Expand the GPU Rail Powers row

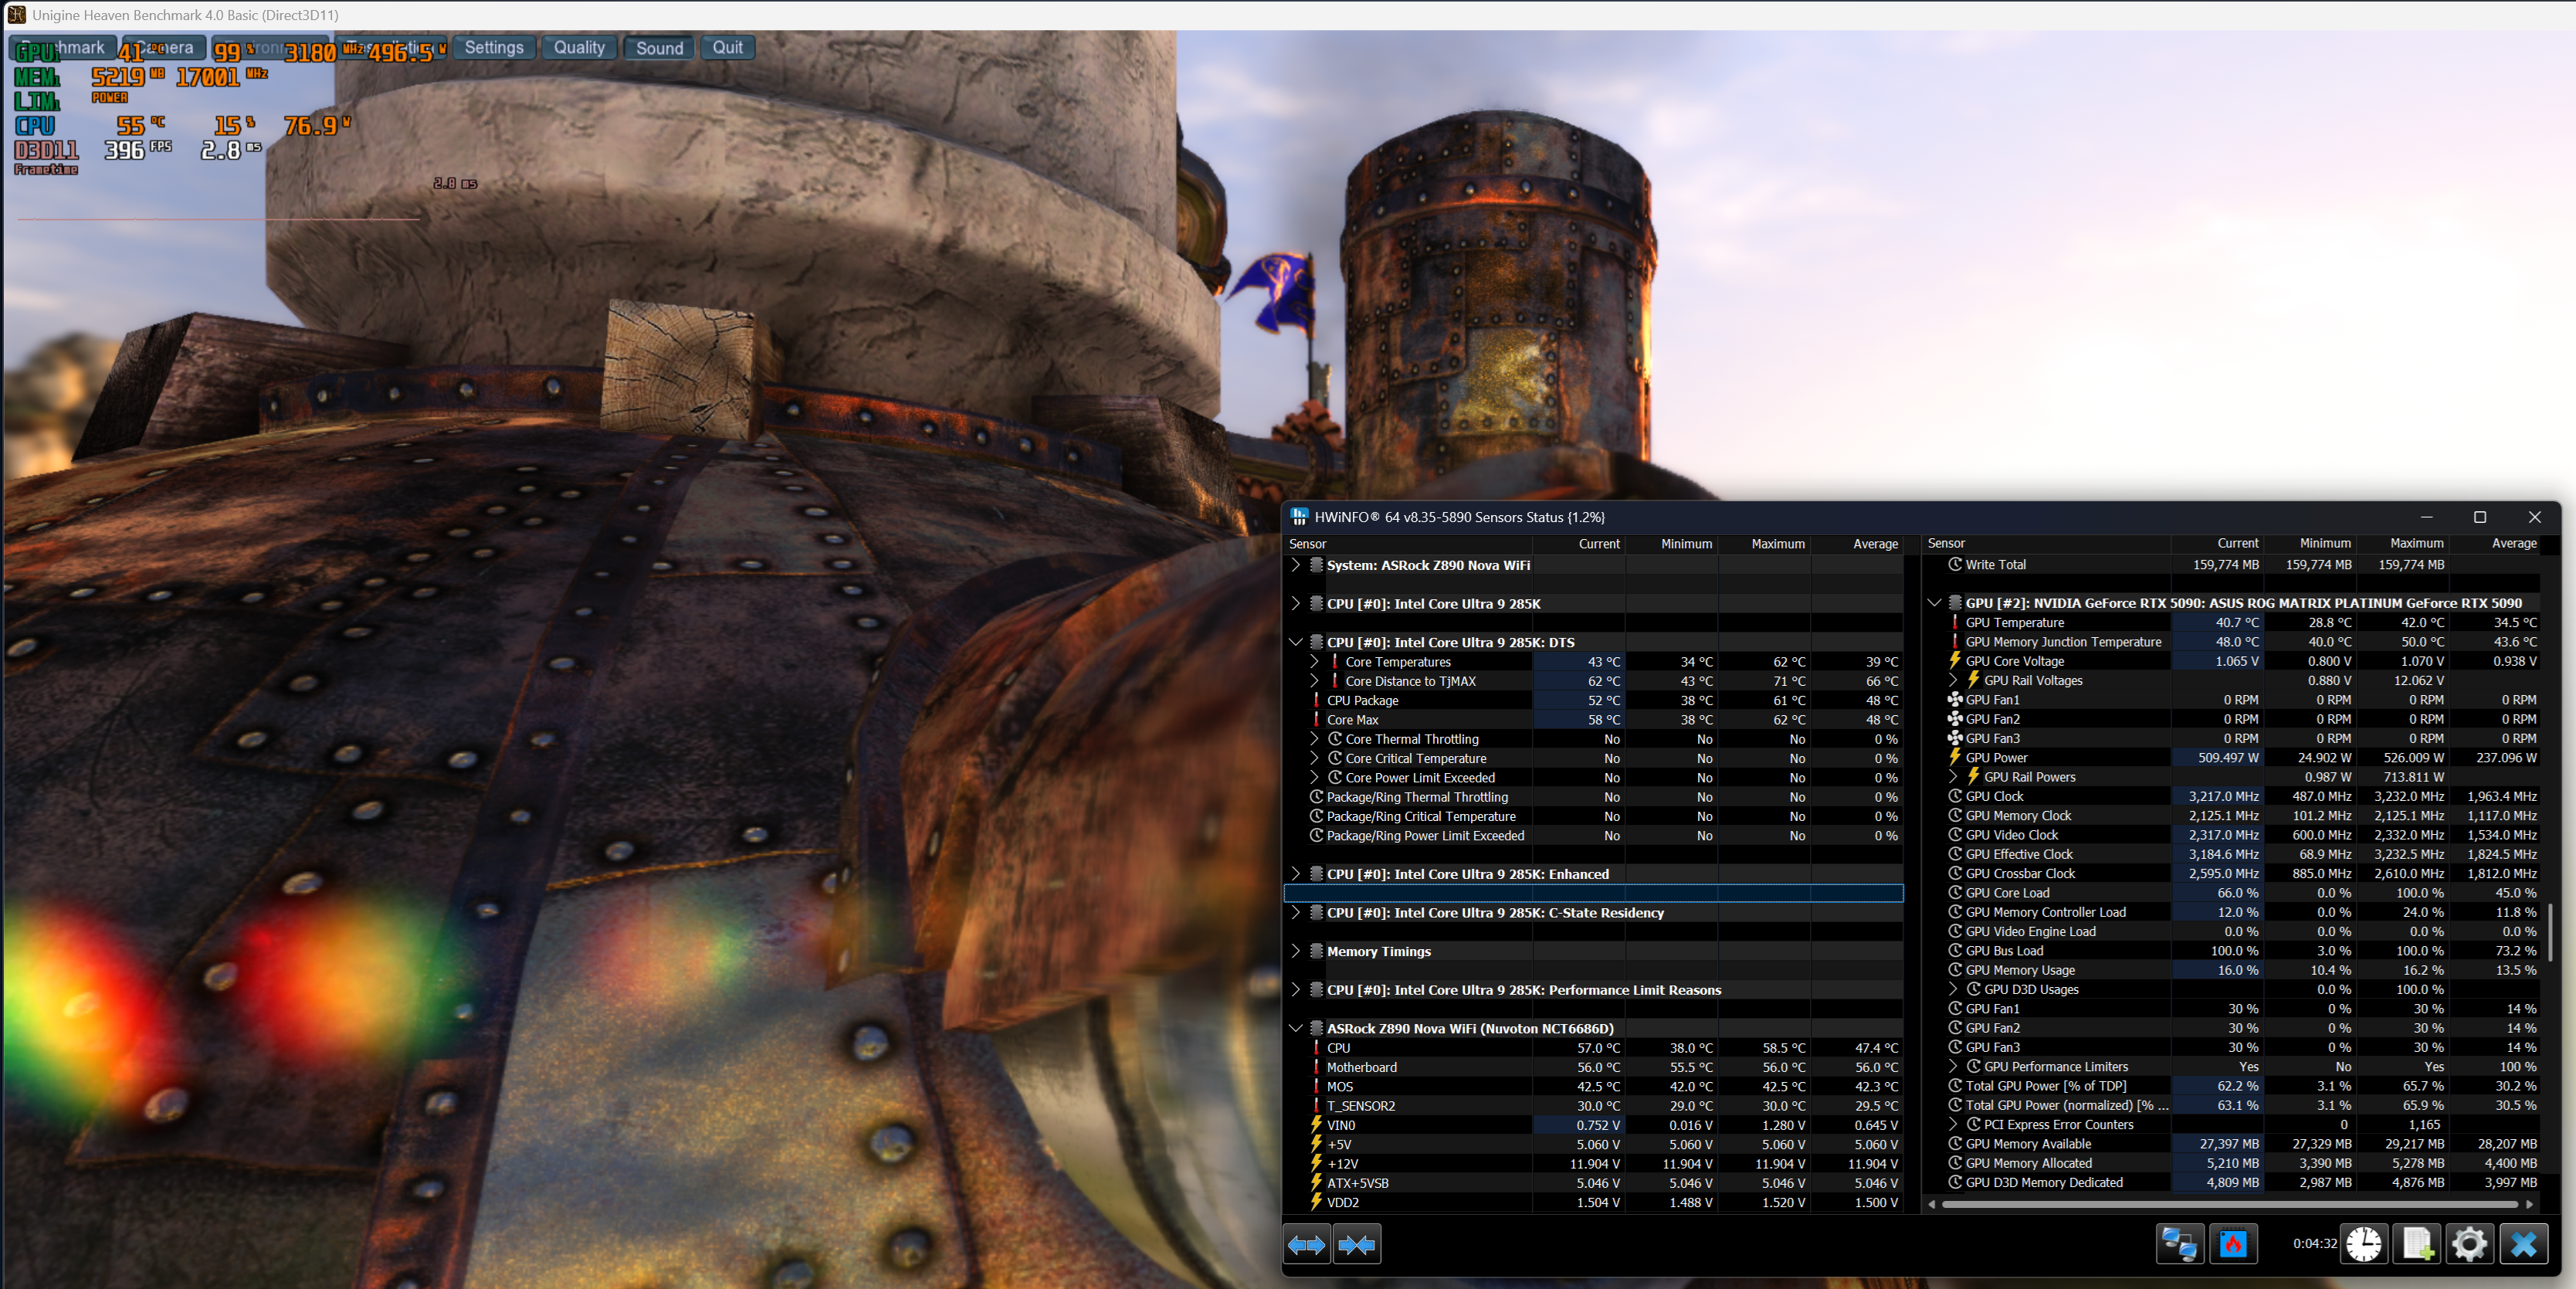pos(1953,777)
